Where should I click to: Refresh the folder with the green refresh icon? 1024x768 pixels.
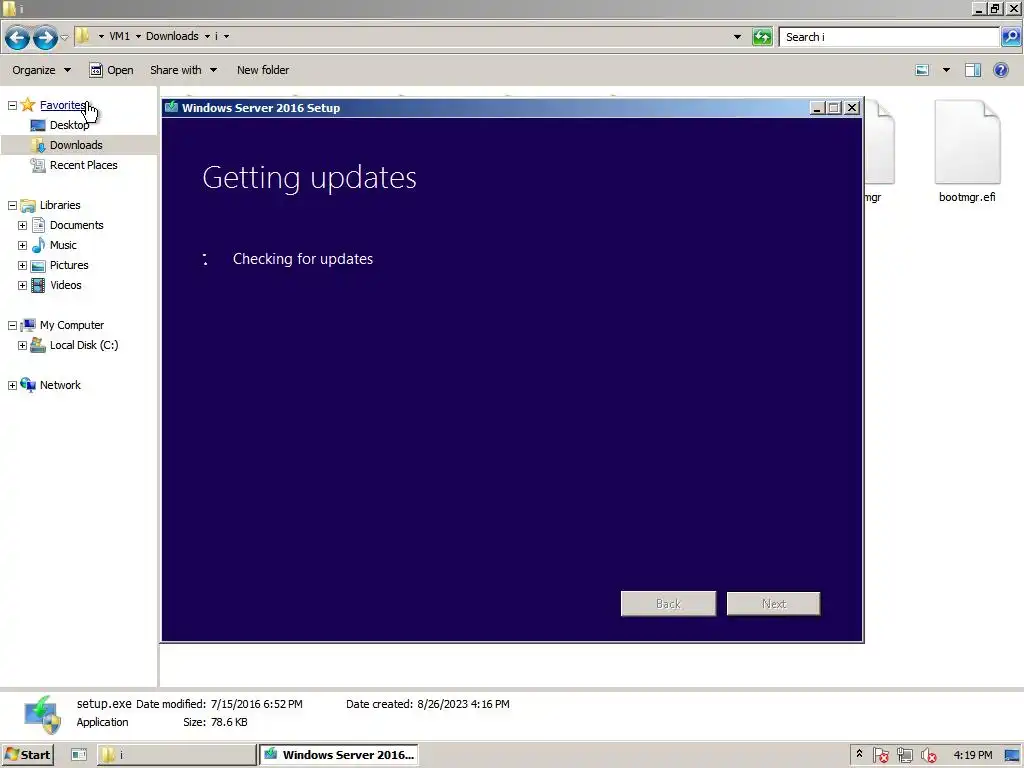click(x=762, y=37)
